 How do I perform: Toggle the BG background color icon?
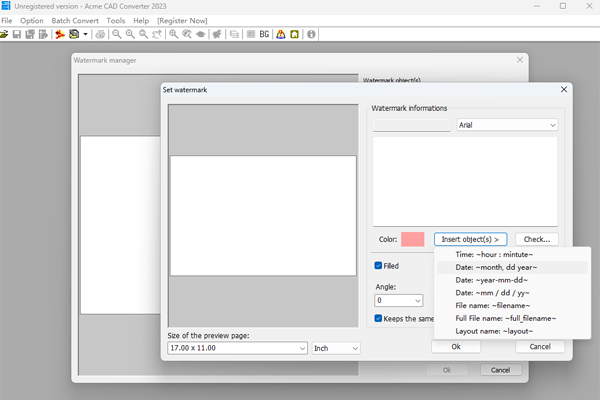(x=264, y=34)
